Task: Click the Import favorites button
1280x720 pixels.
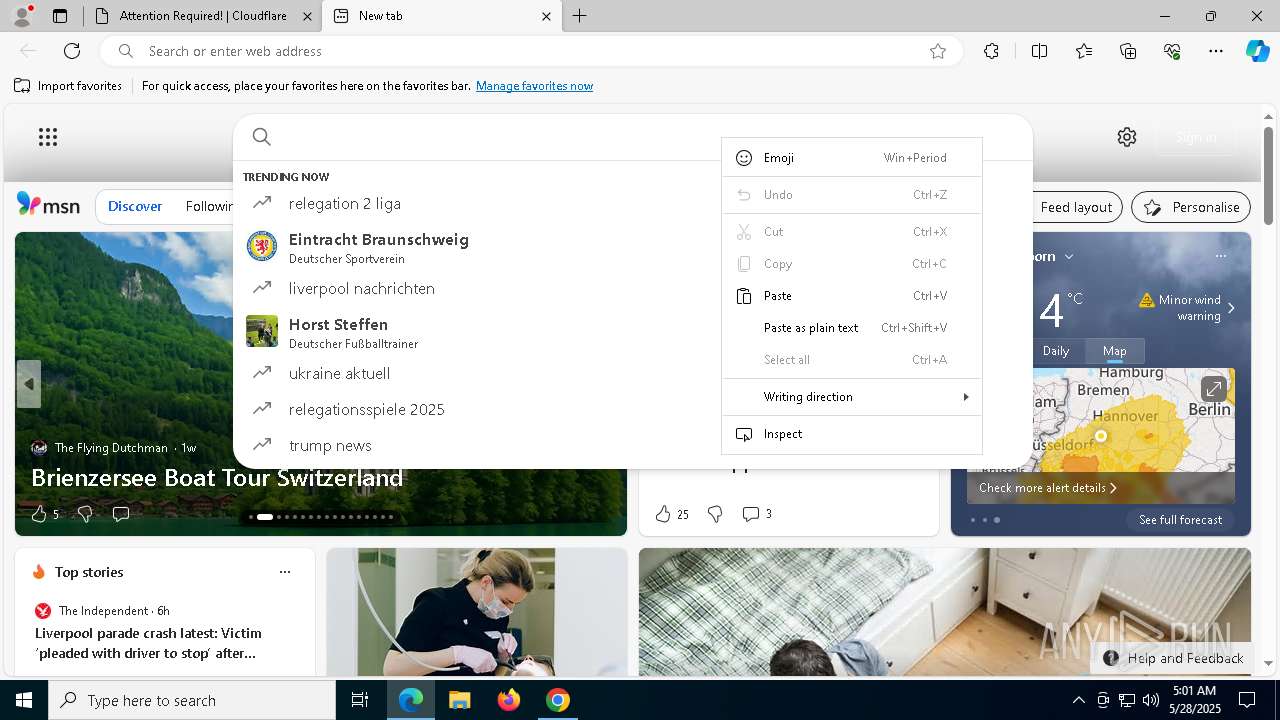Action: pos(68,86)
